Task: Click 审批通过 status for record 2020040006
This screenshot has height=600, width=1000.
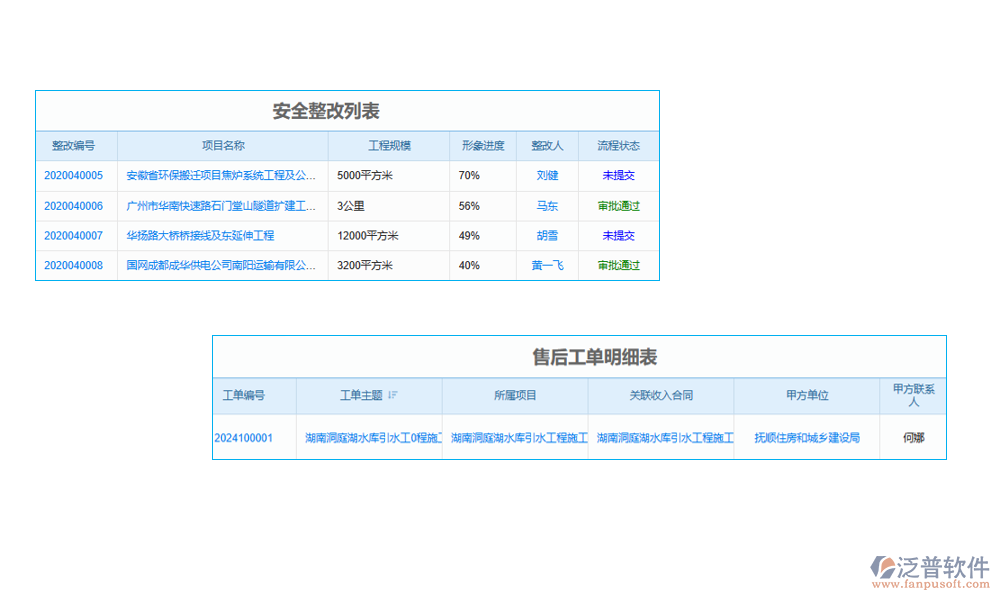Action: click(618, 206)
